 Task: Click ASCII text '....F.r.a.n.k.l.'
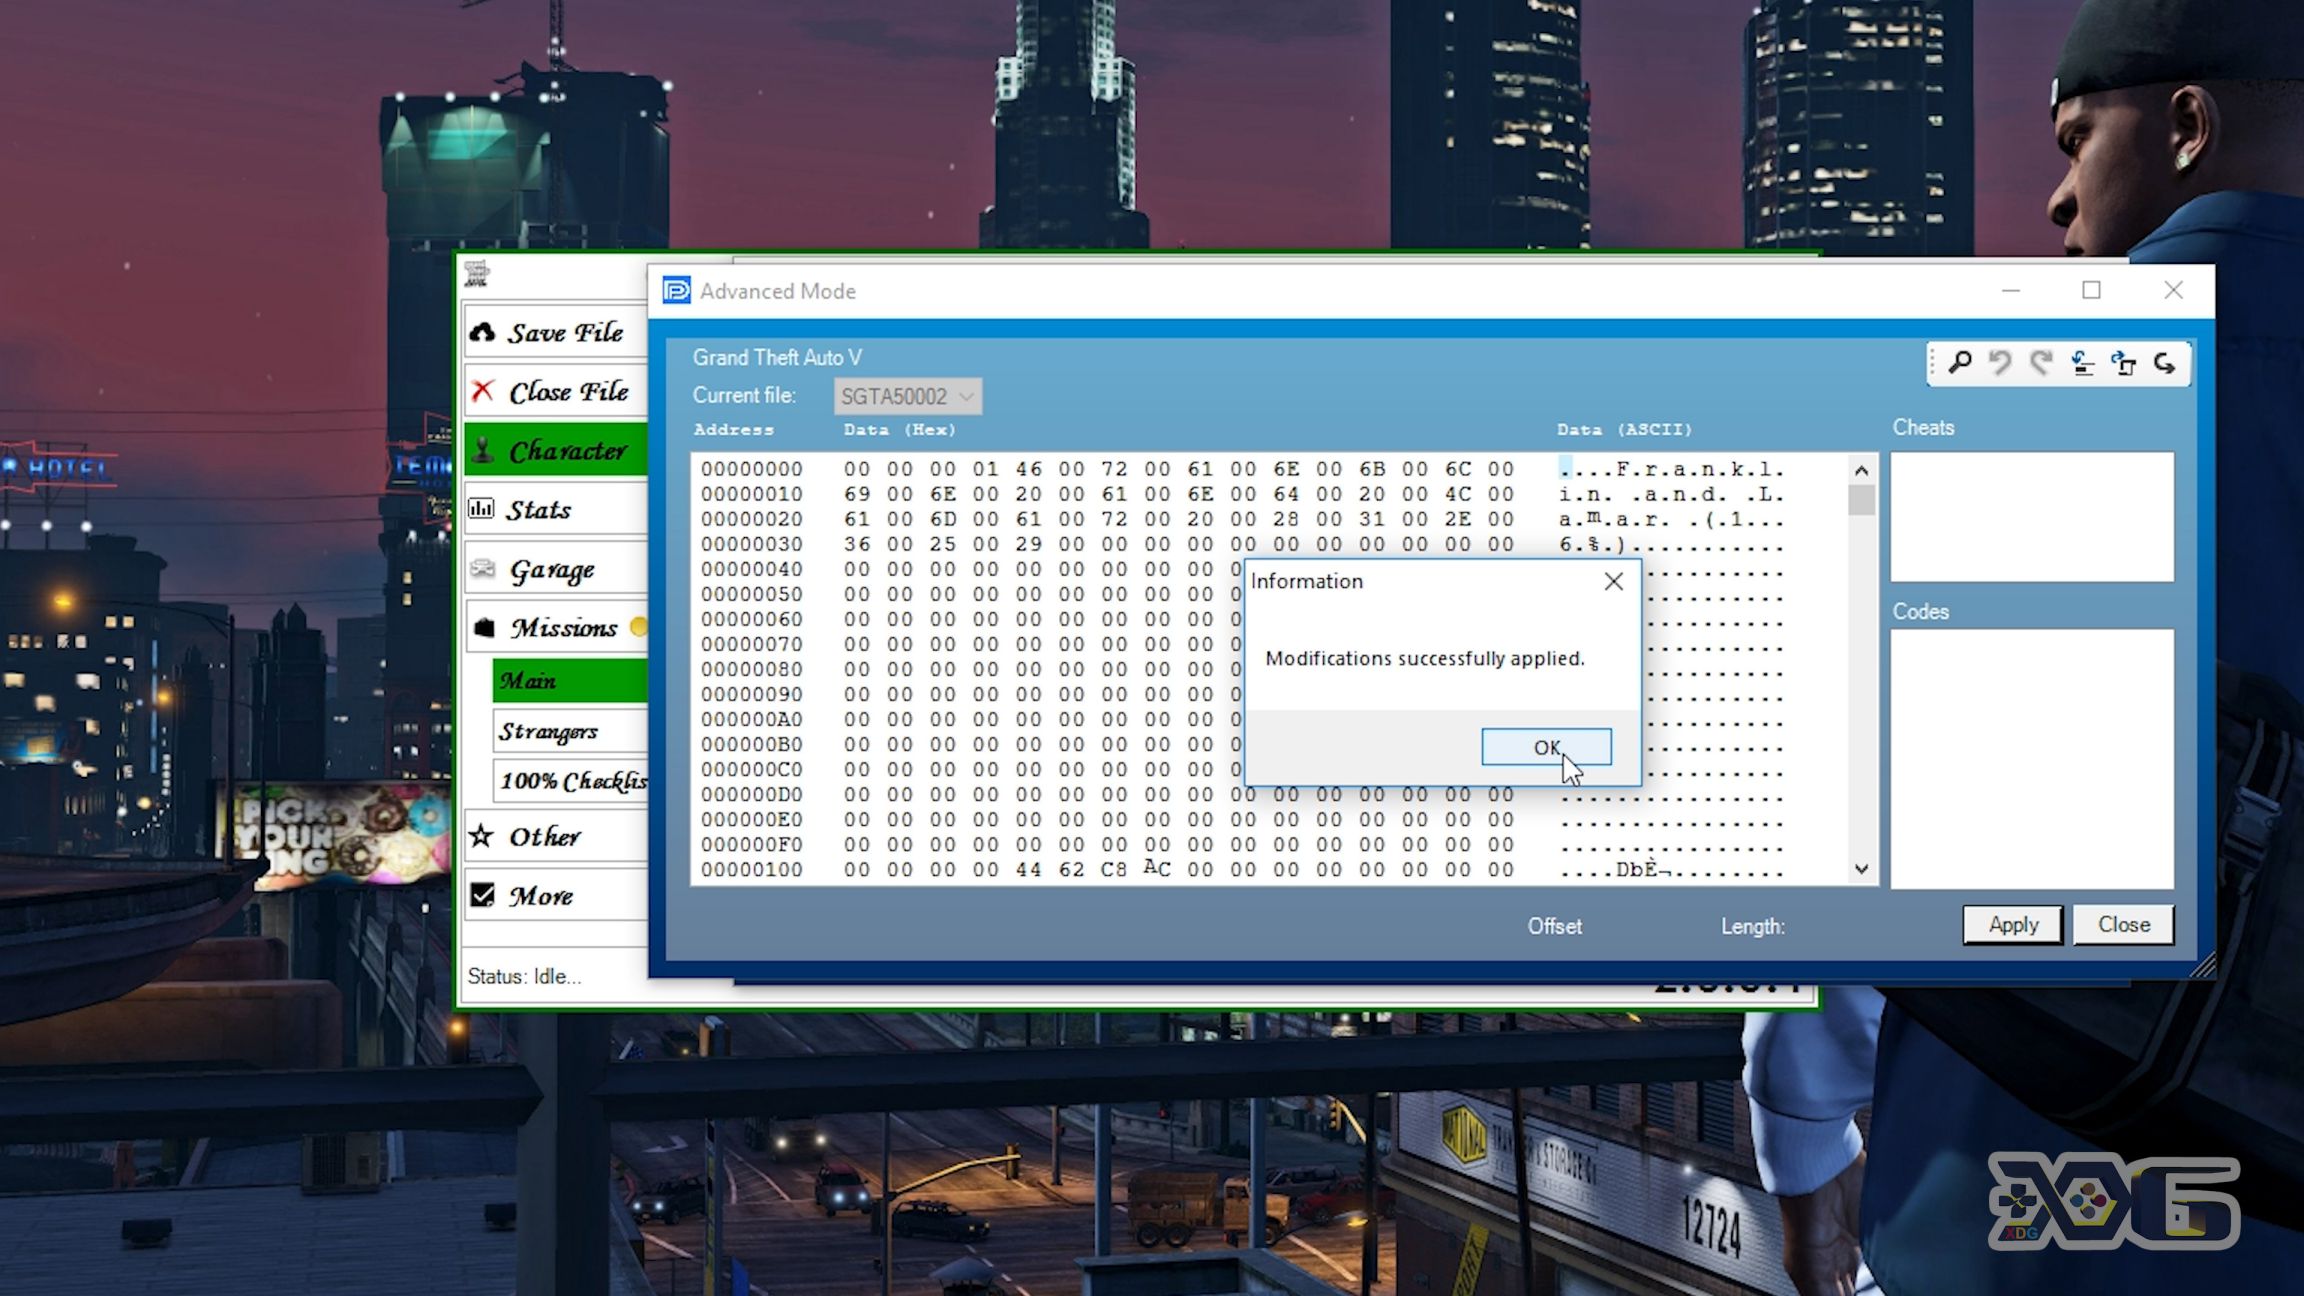[1671, 469]
